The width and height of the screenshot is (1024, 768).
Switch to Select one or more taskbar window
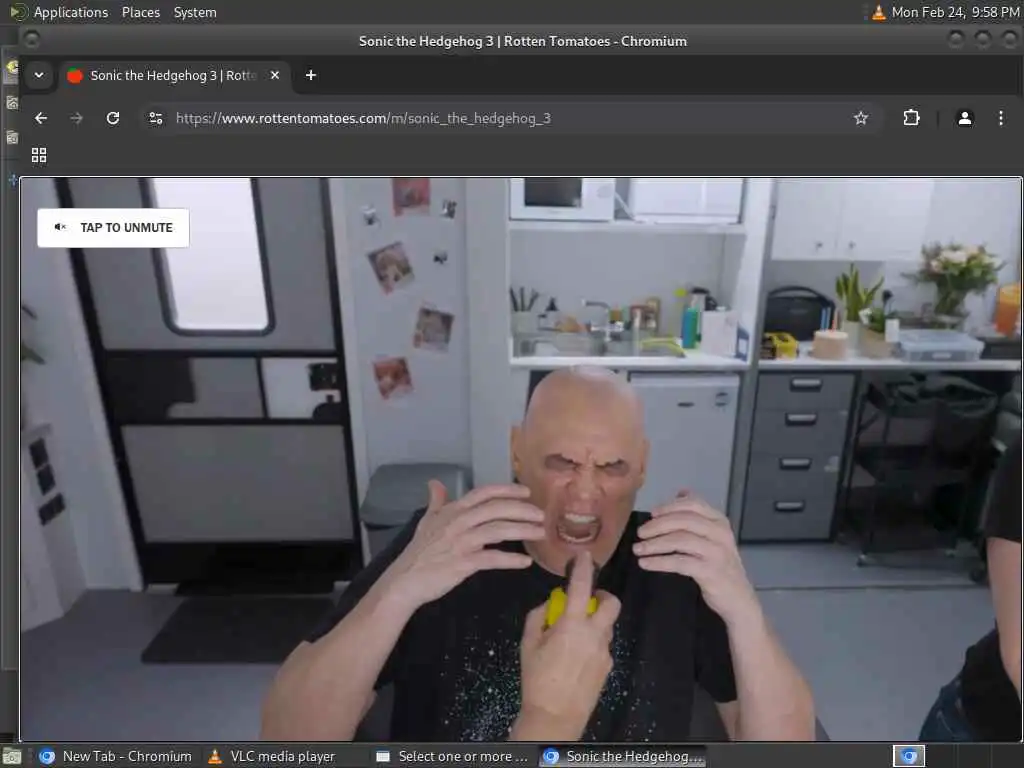click(x=453, y=756)
